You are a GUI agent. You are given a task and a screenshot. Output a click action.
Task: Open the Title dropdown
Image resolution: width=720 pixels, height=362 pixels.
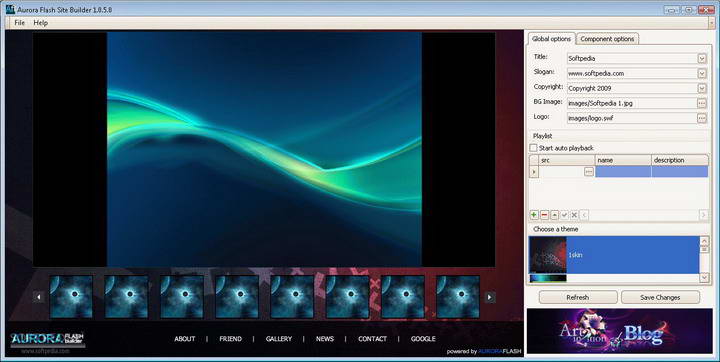702,58
